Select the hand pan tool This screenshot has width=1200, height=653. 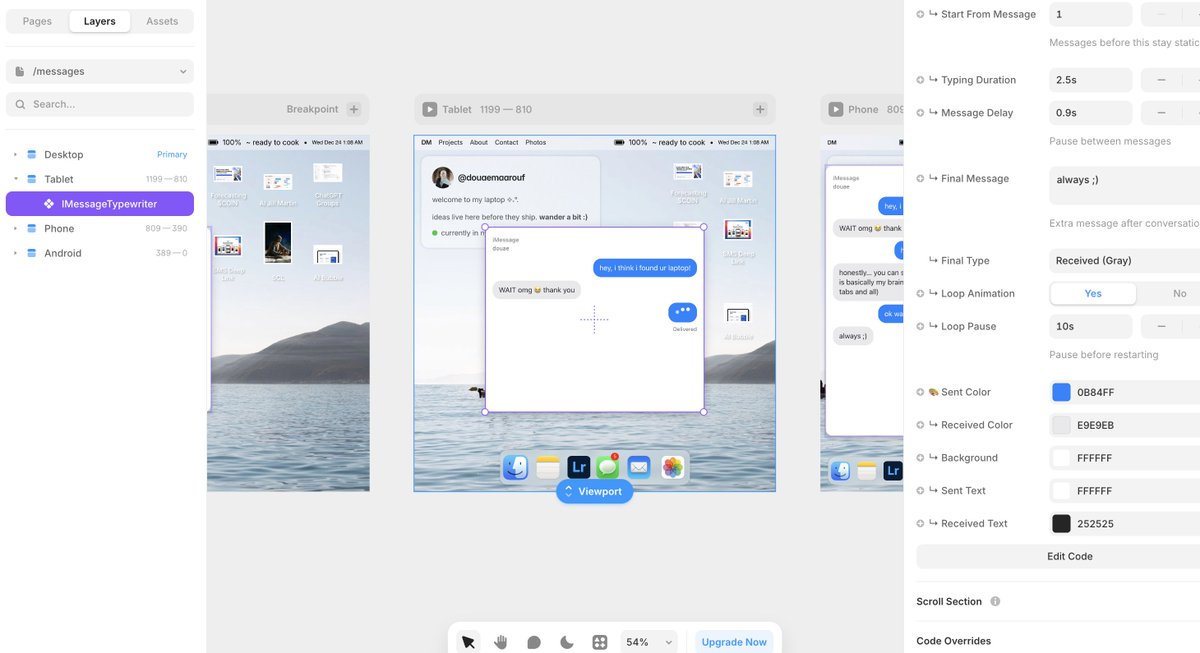[x=501, y=642]
